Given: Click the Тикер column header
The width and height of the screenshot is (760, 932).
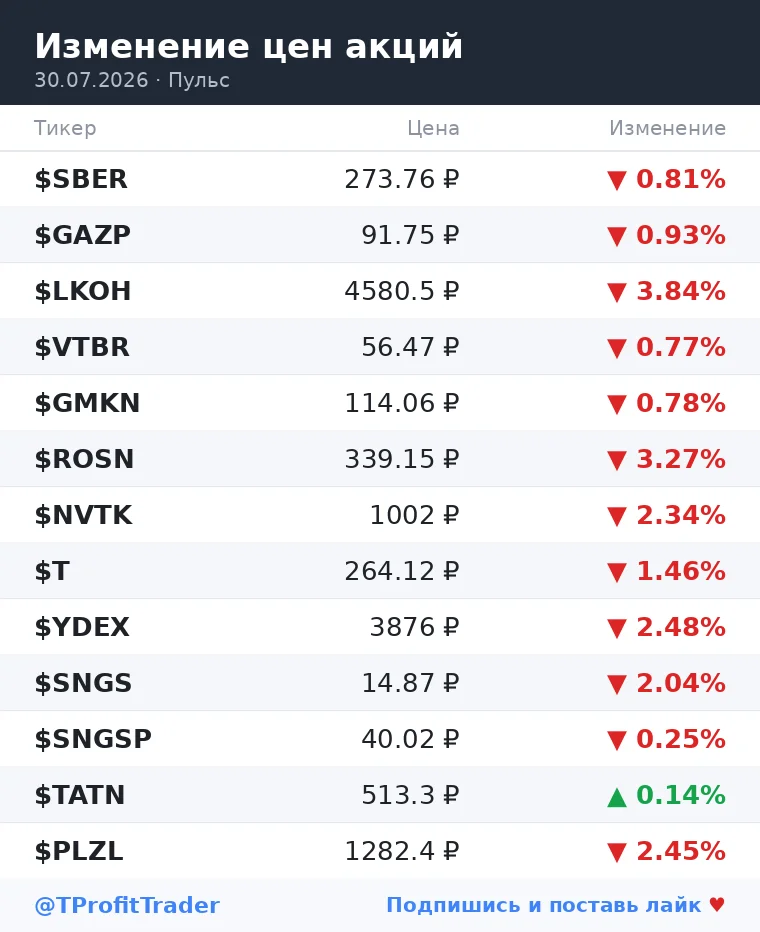Looking at the screenshot, I should pyautogui.click(x=65, y=128).
